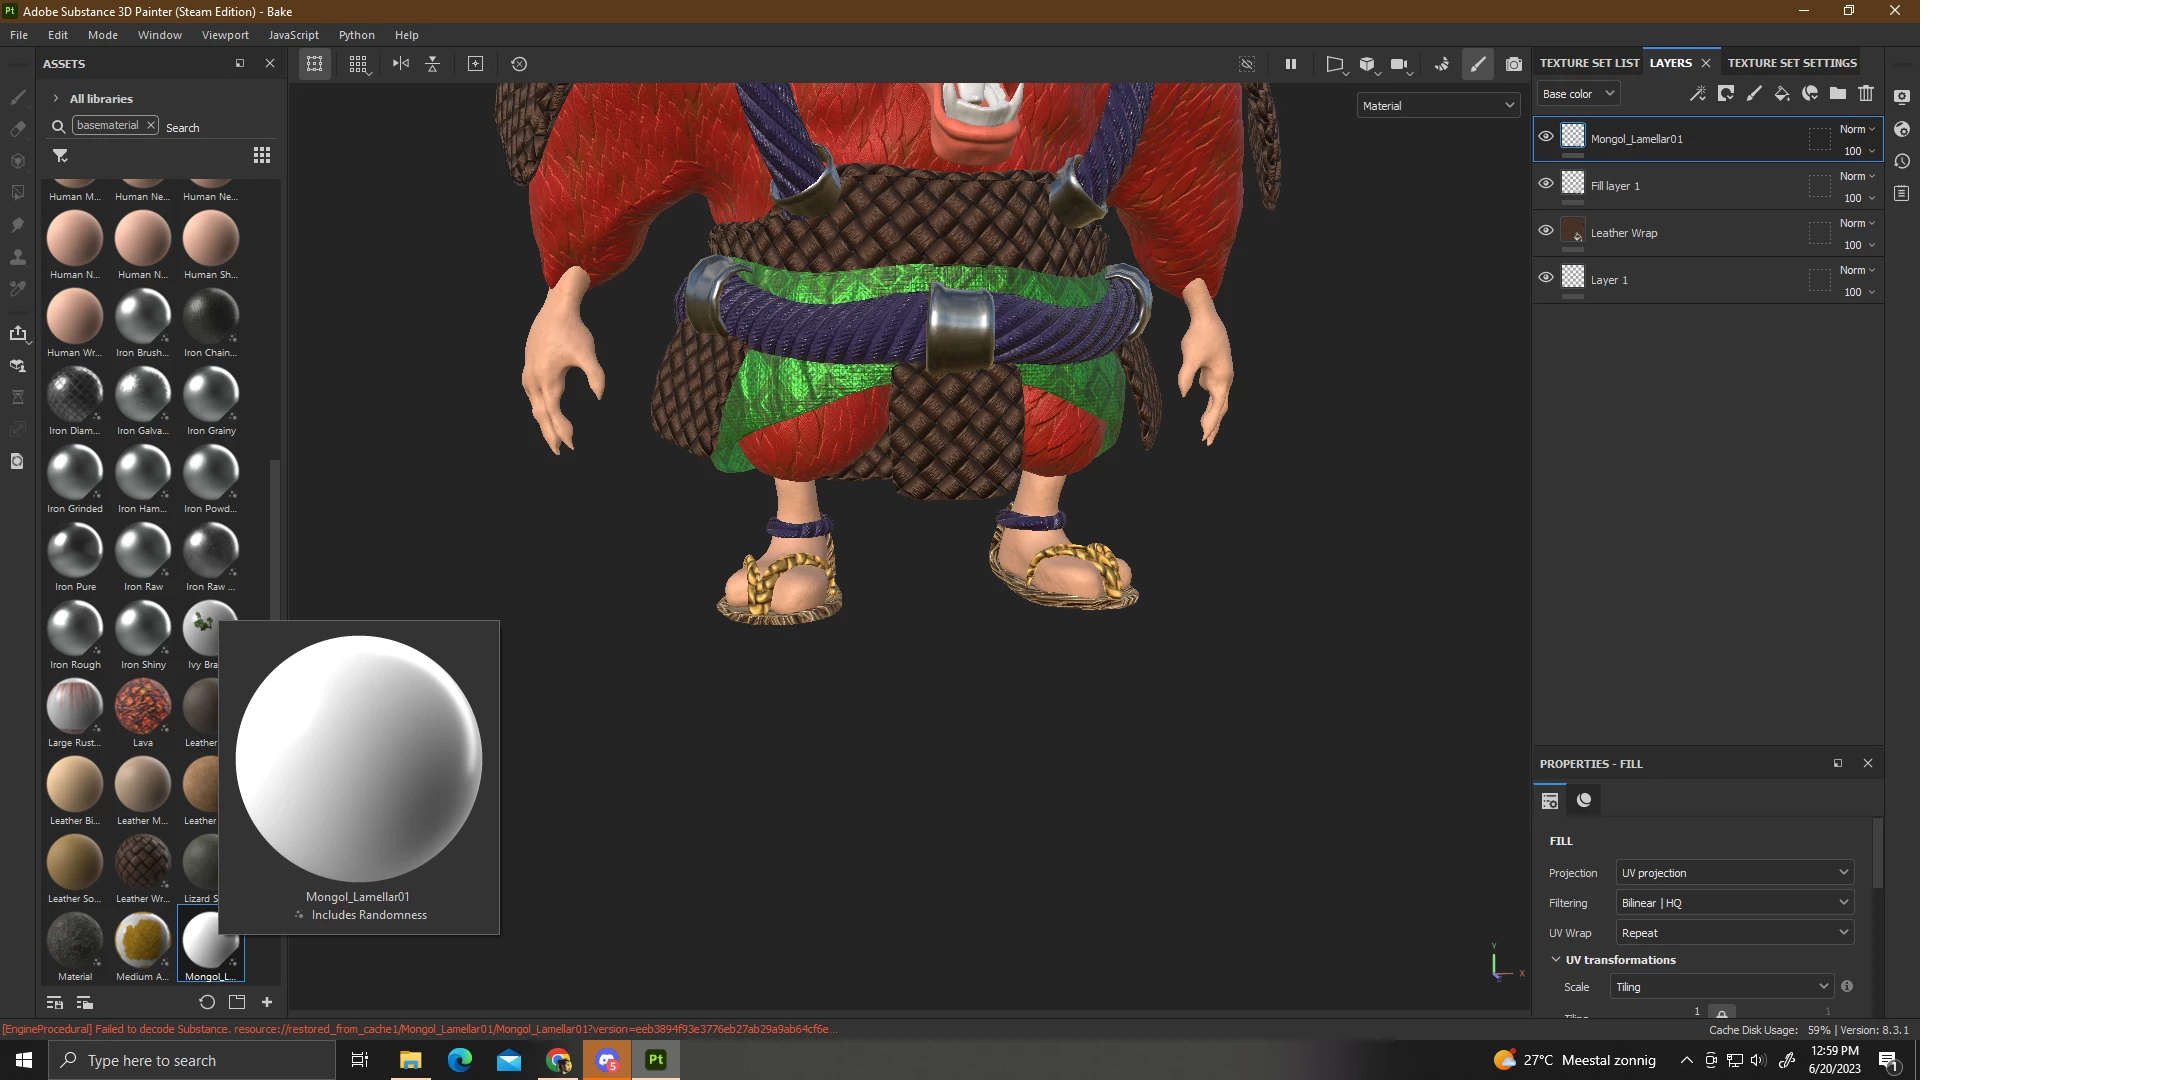Open Substance Painter in the Windows taskbar
Screen dimensions: 2168x1080
656,1060
